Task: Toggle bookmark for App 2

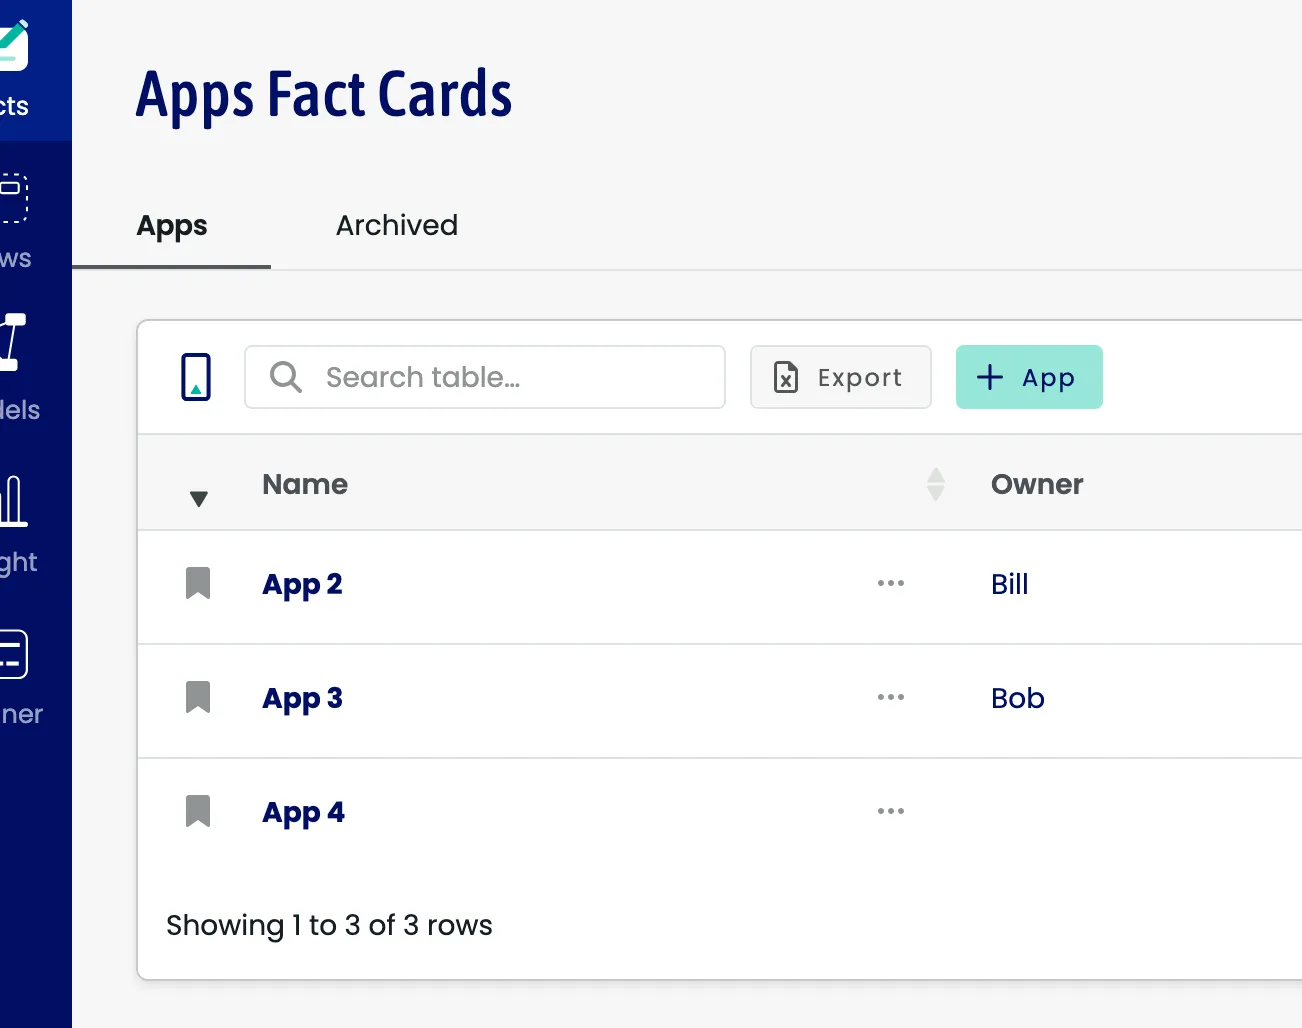Action: click(198, 583)
